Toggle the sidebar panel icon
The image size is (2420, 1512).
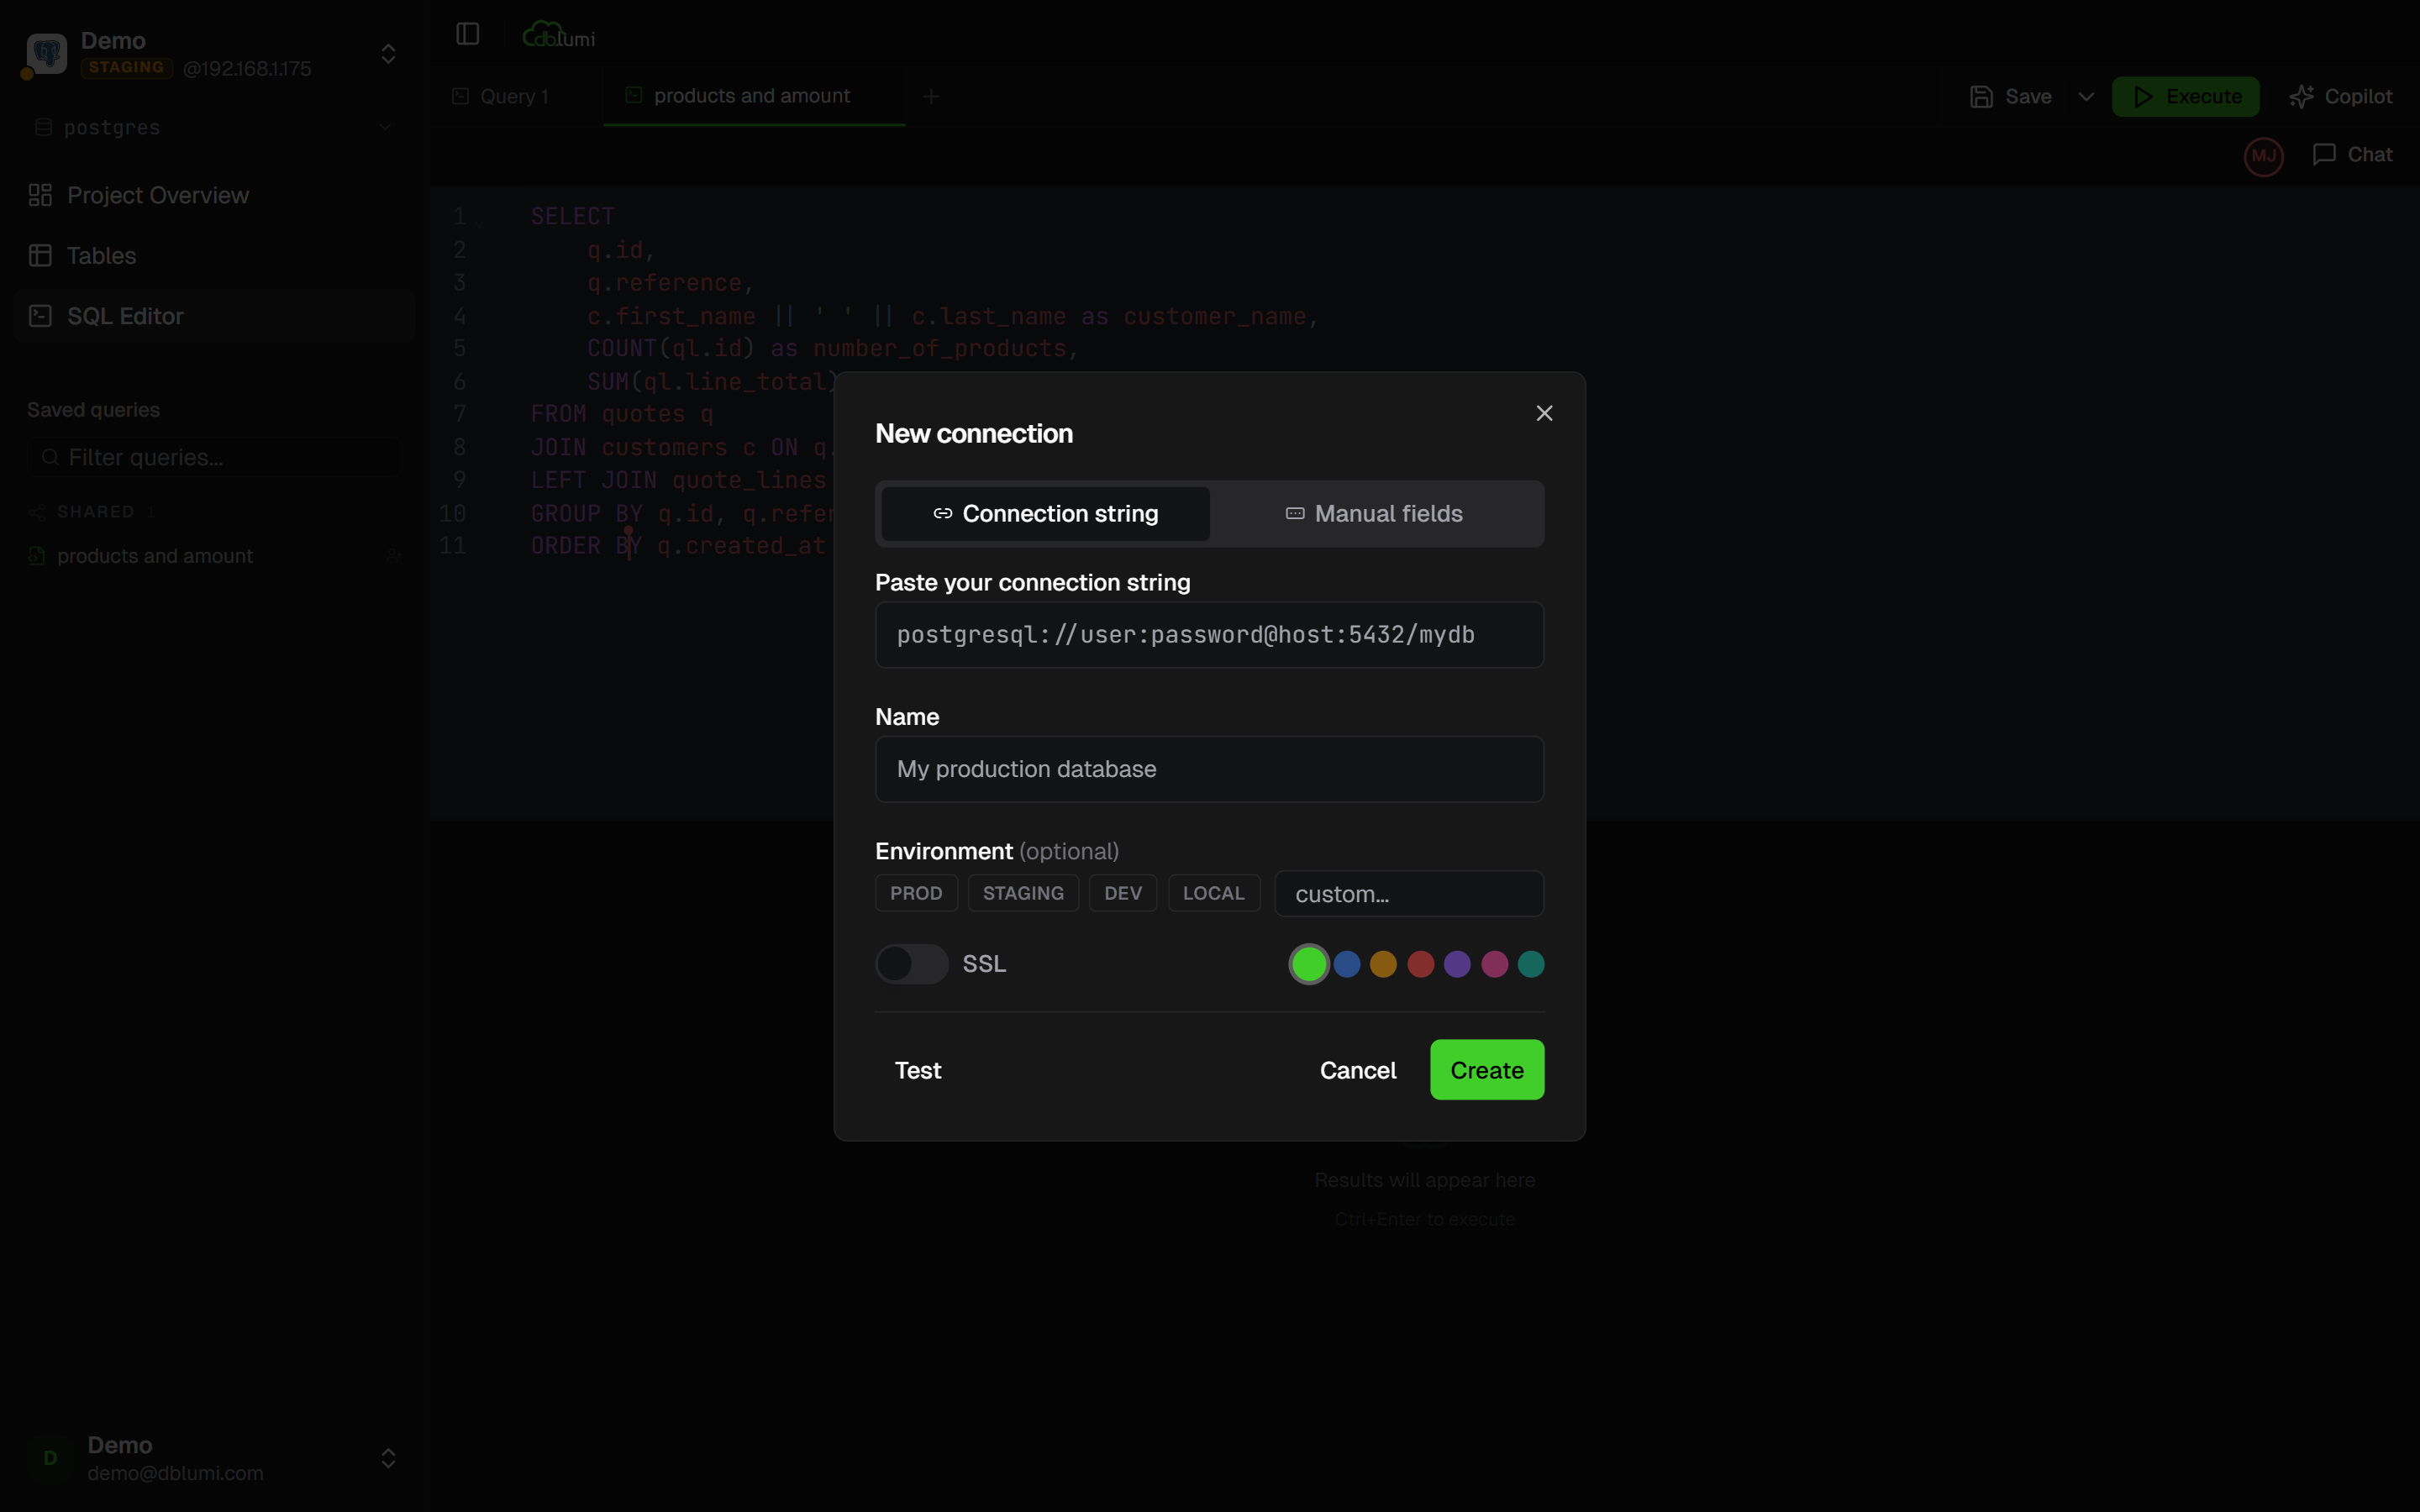[x=467, y=34]
